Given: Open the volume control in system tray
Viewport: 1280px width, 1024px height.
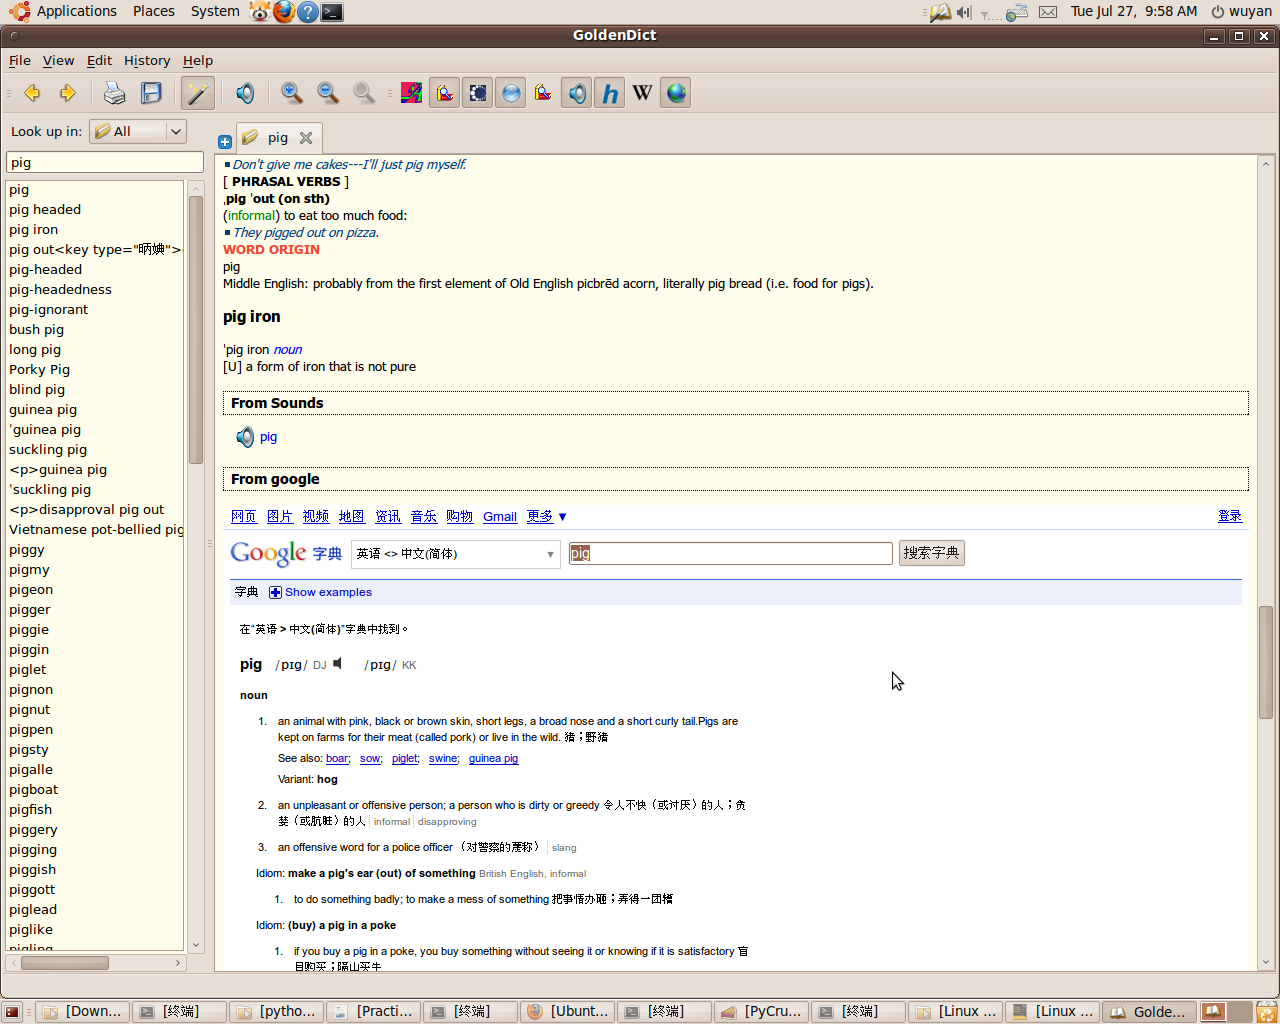Looking at the screenshot, I should point(963,12).
